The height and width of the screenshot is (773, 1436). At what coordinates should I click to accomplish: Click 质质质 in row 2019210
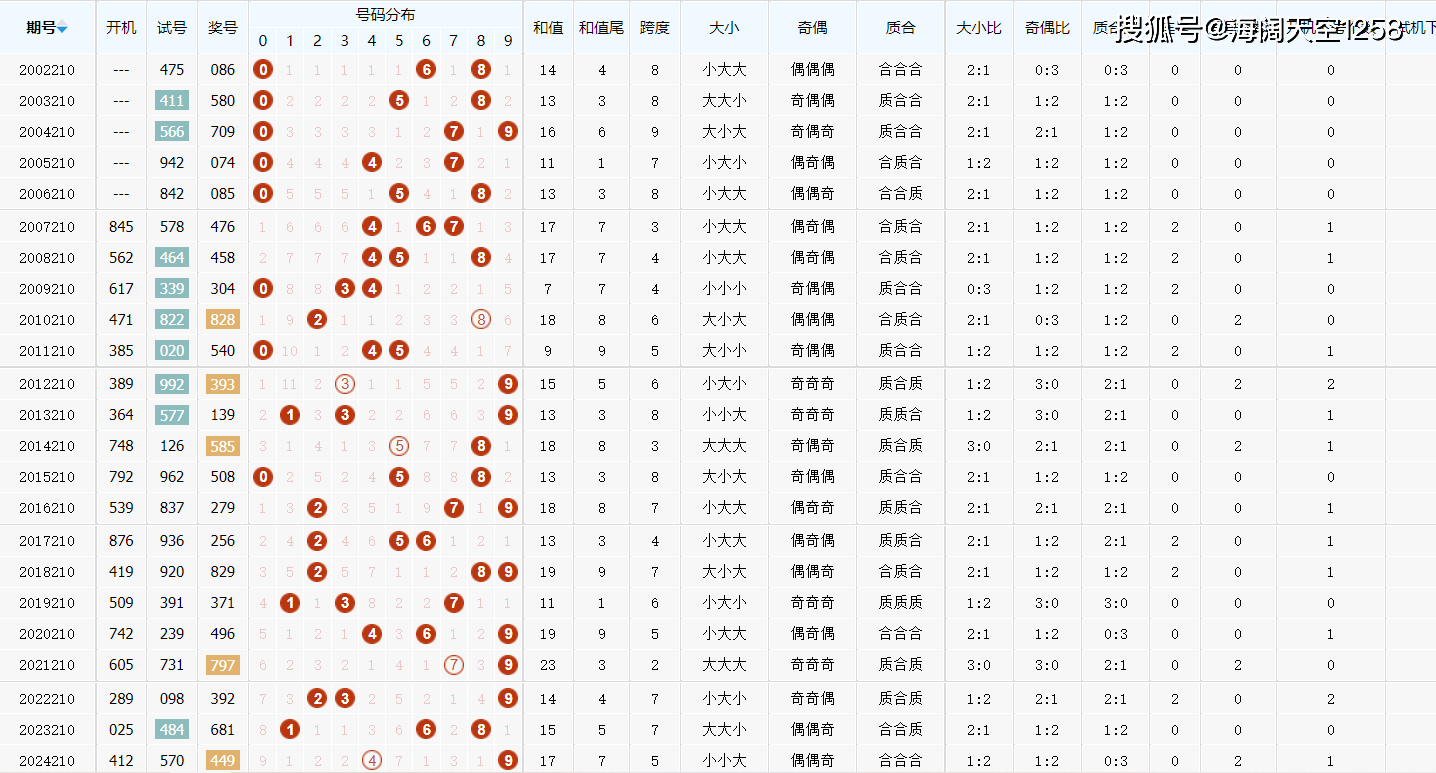coord(900,603)
